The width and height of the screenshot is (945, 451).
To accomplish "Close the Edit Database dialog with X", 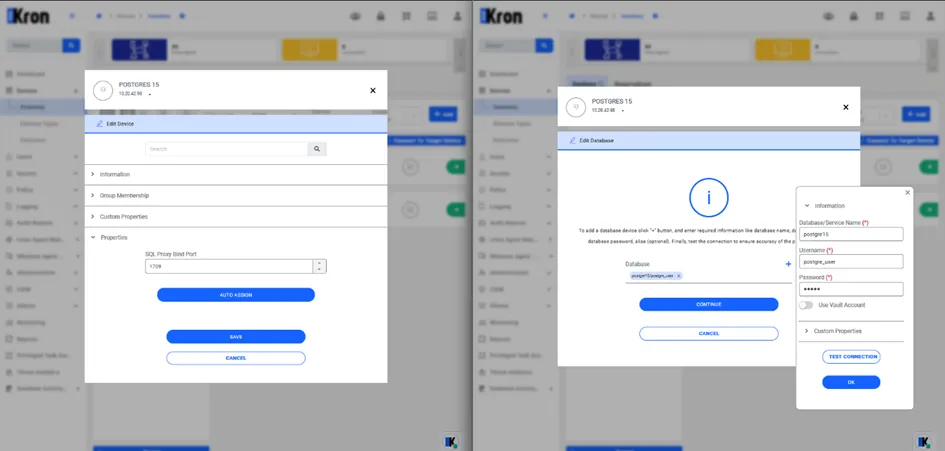I will [x=846, y=107].
